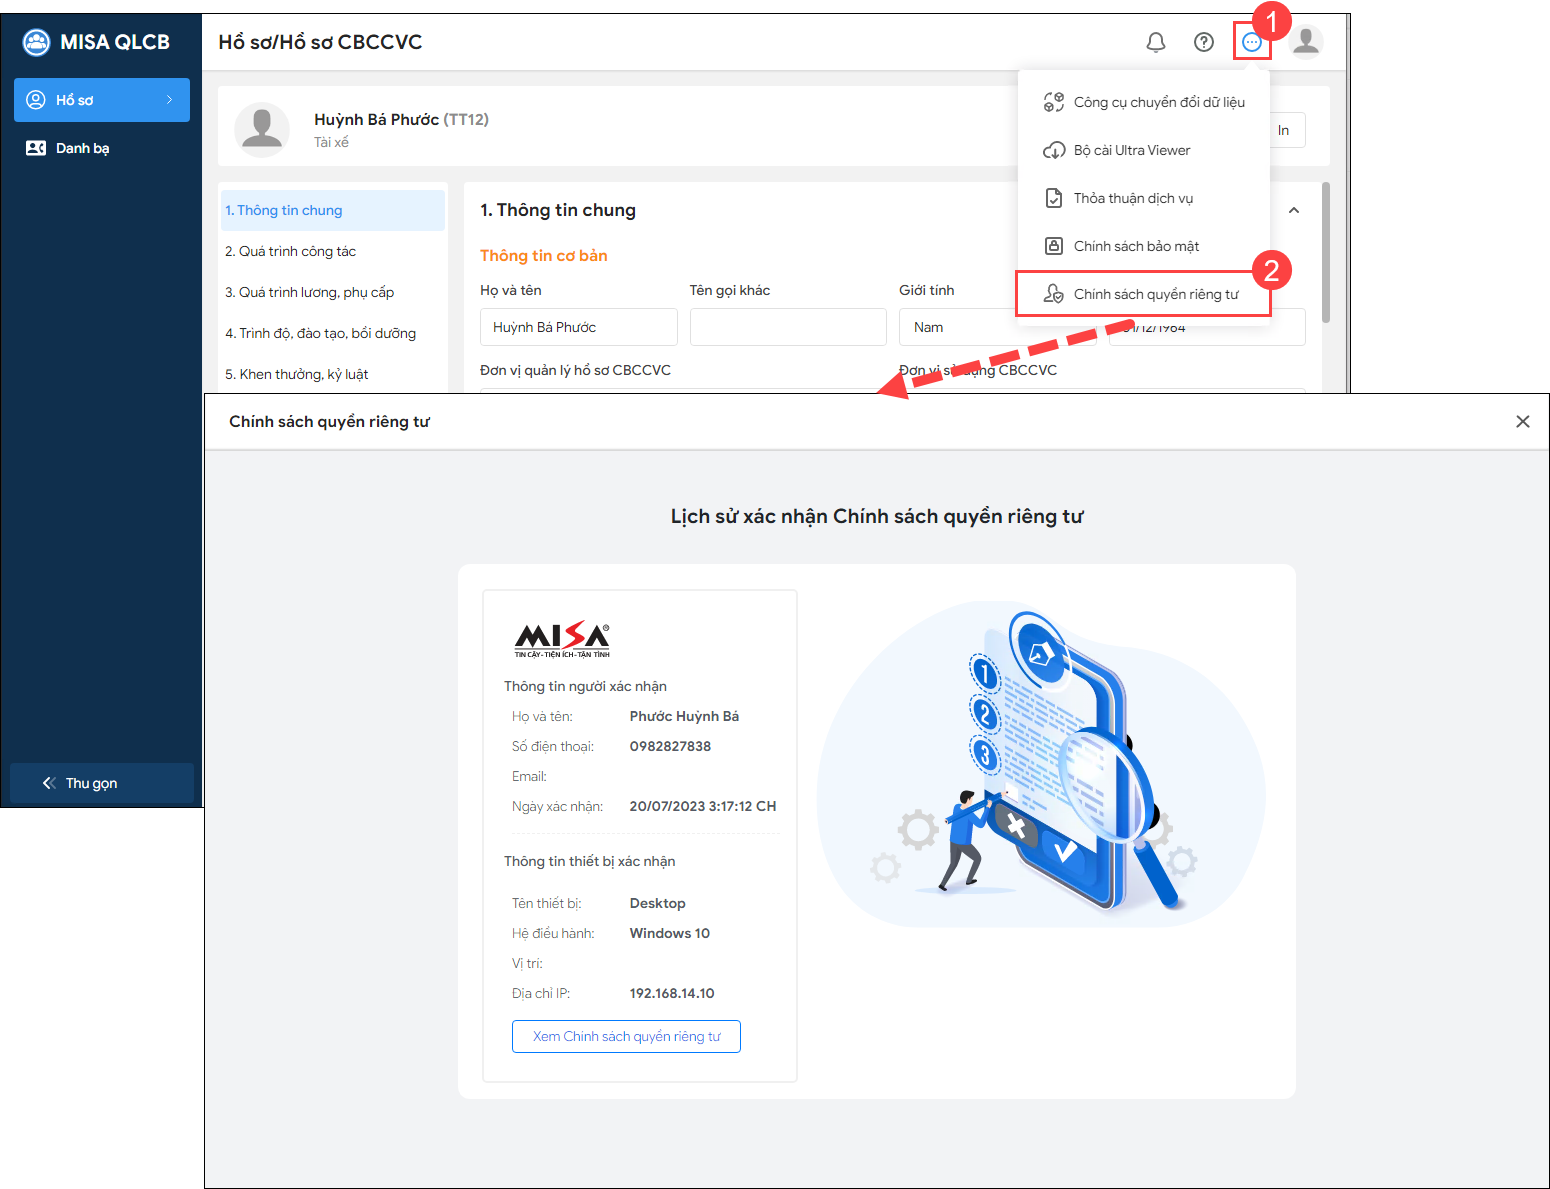Open the more options ellipsis icon
This screenshot has height=1189, width=1550.
(1251, 42)
